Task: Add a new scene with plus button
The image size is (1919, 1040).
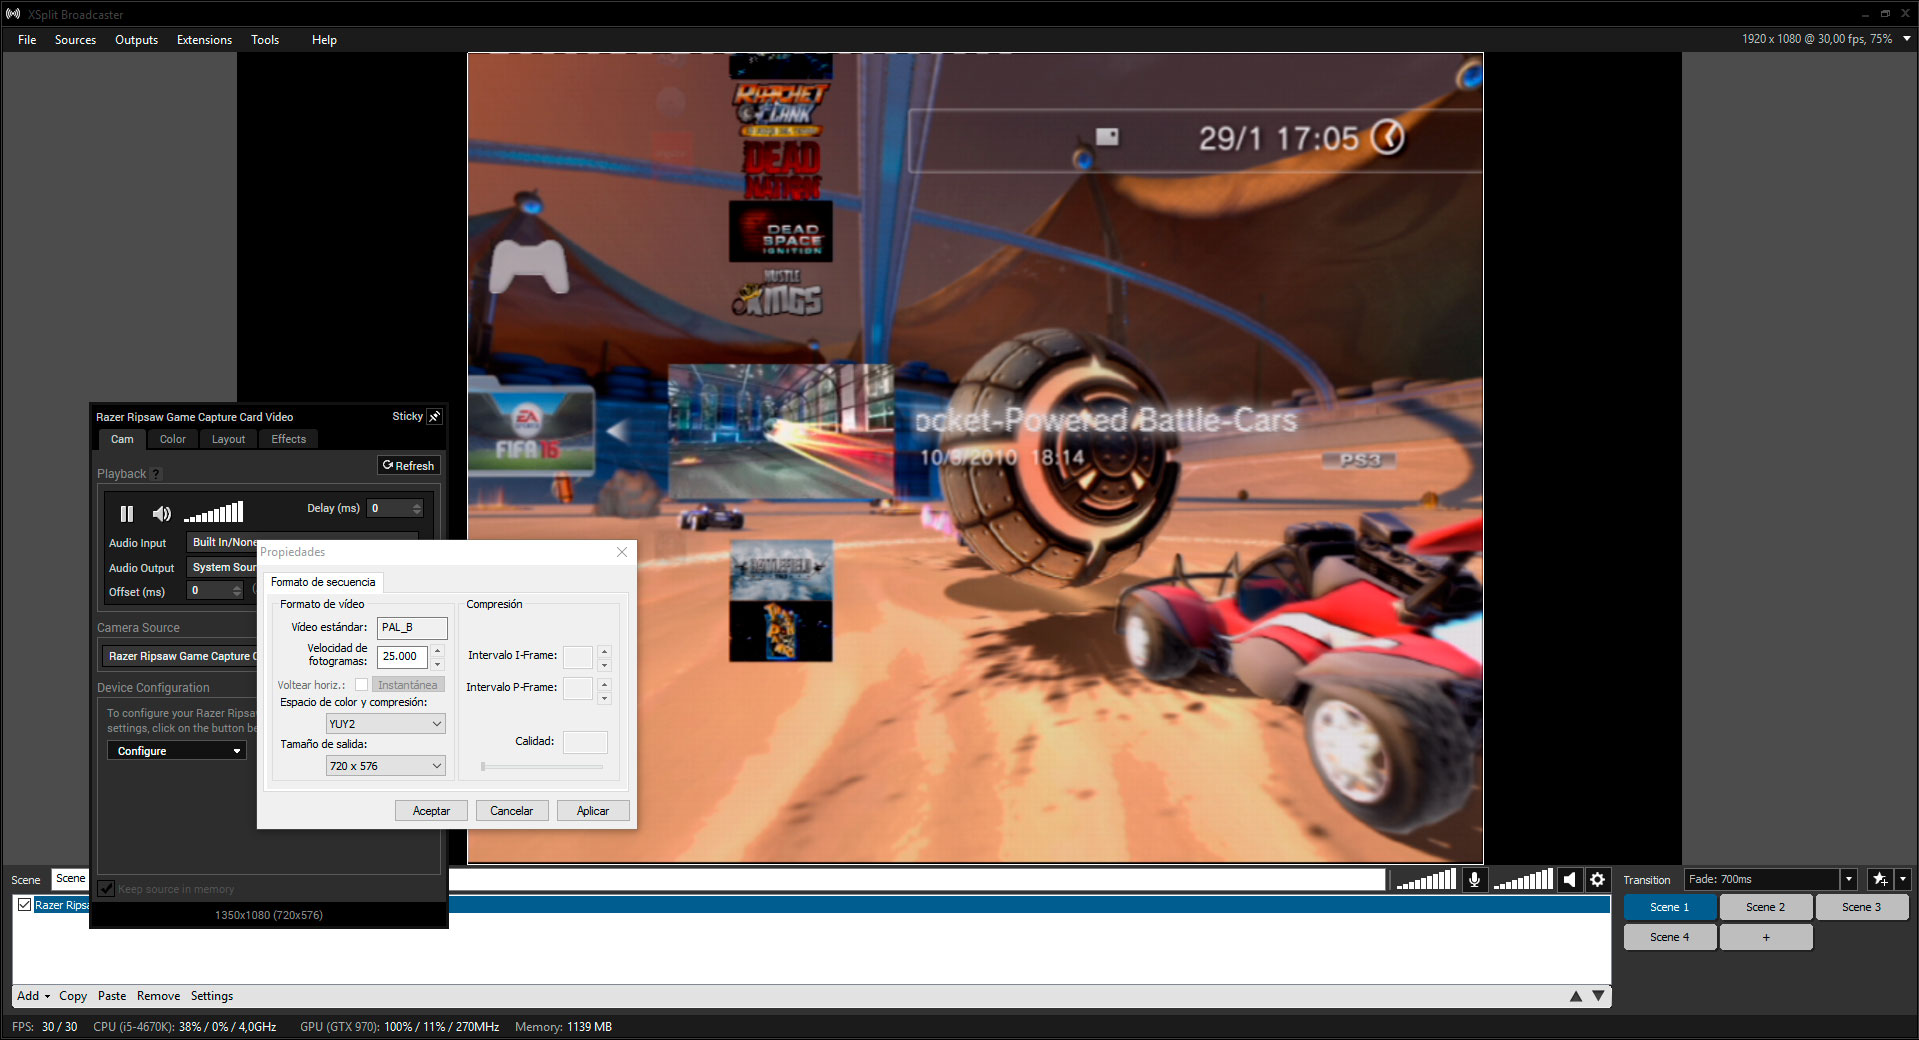Action: click(1766, 937)
